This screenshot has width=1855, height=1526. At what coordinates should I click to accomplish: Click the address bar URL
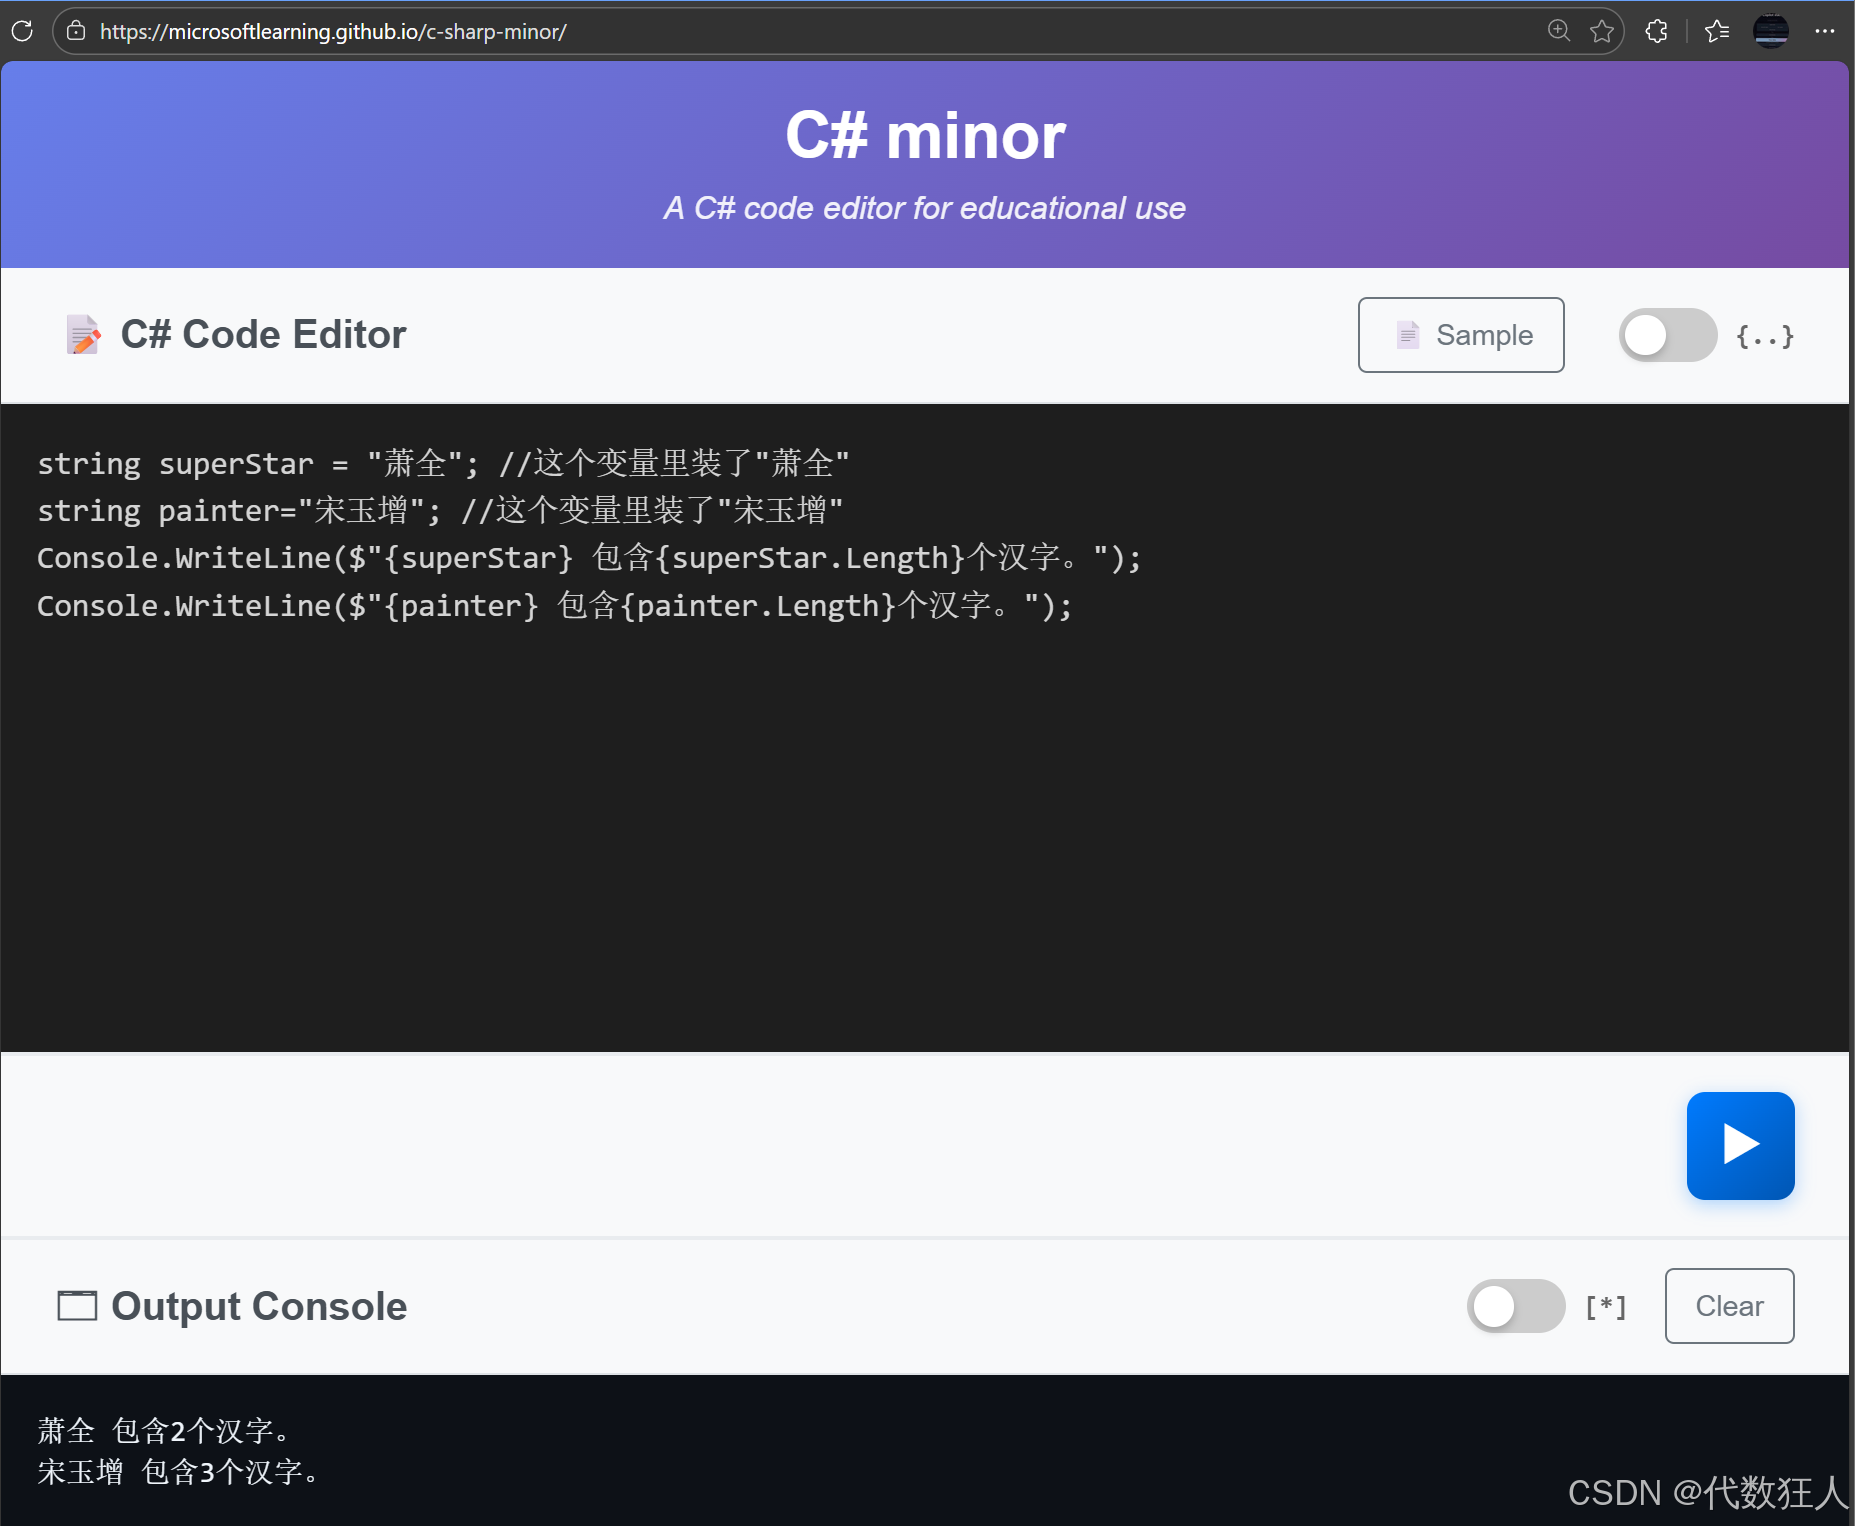(332, 31)
